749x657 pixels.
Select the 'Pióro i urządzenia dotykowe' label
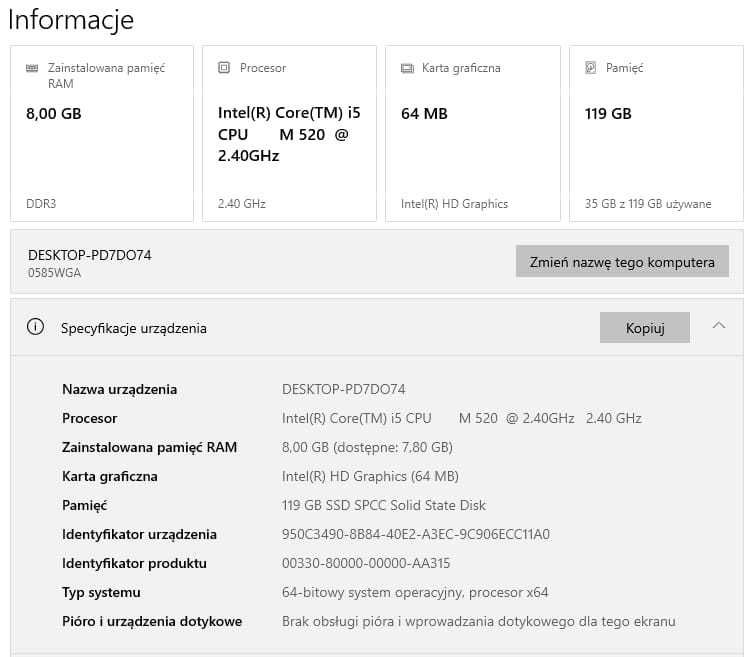152,622
